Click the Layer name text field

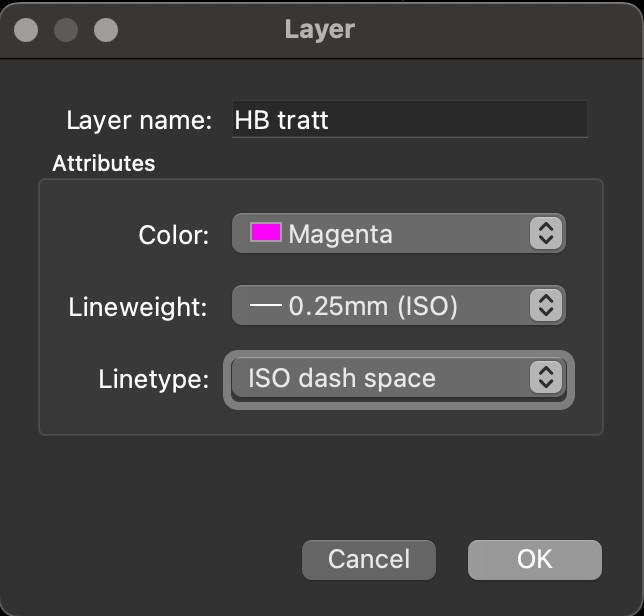409,121
